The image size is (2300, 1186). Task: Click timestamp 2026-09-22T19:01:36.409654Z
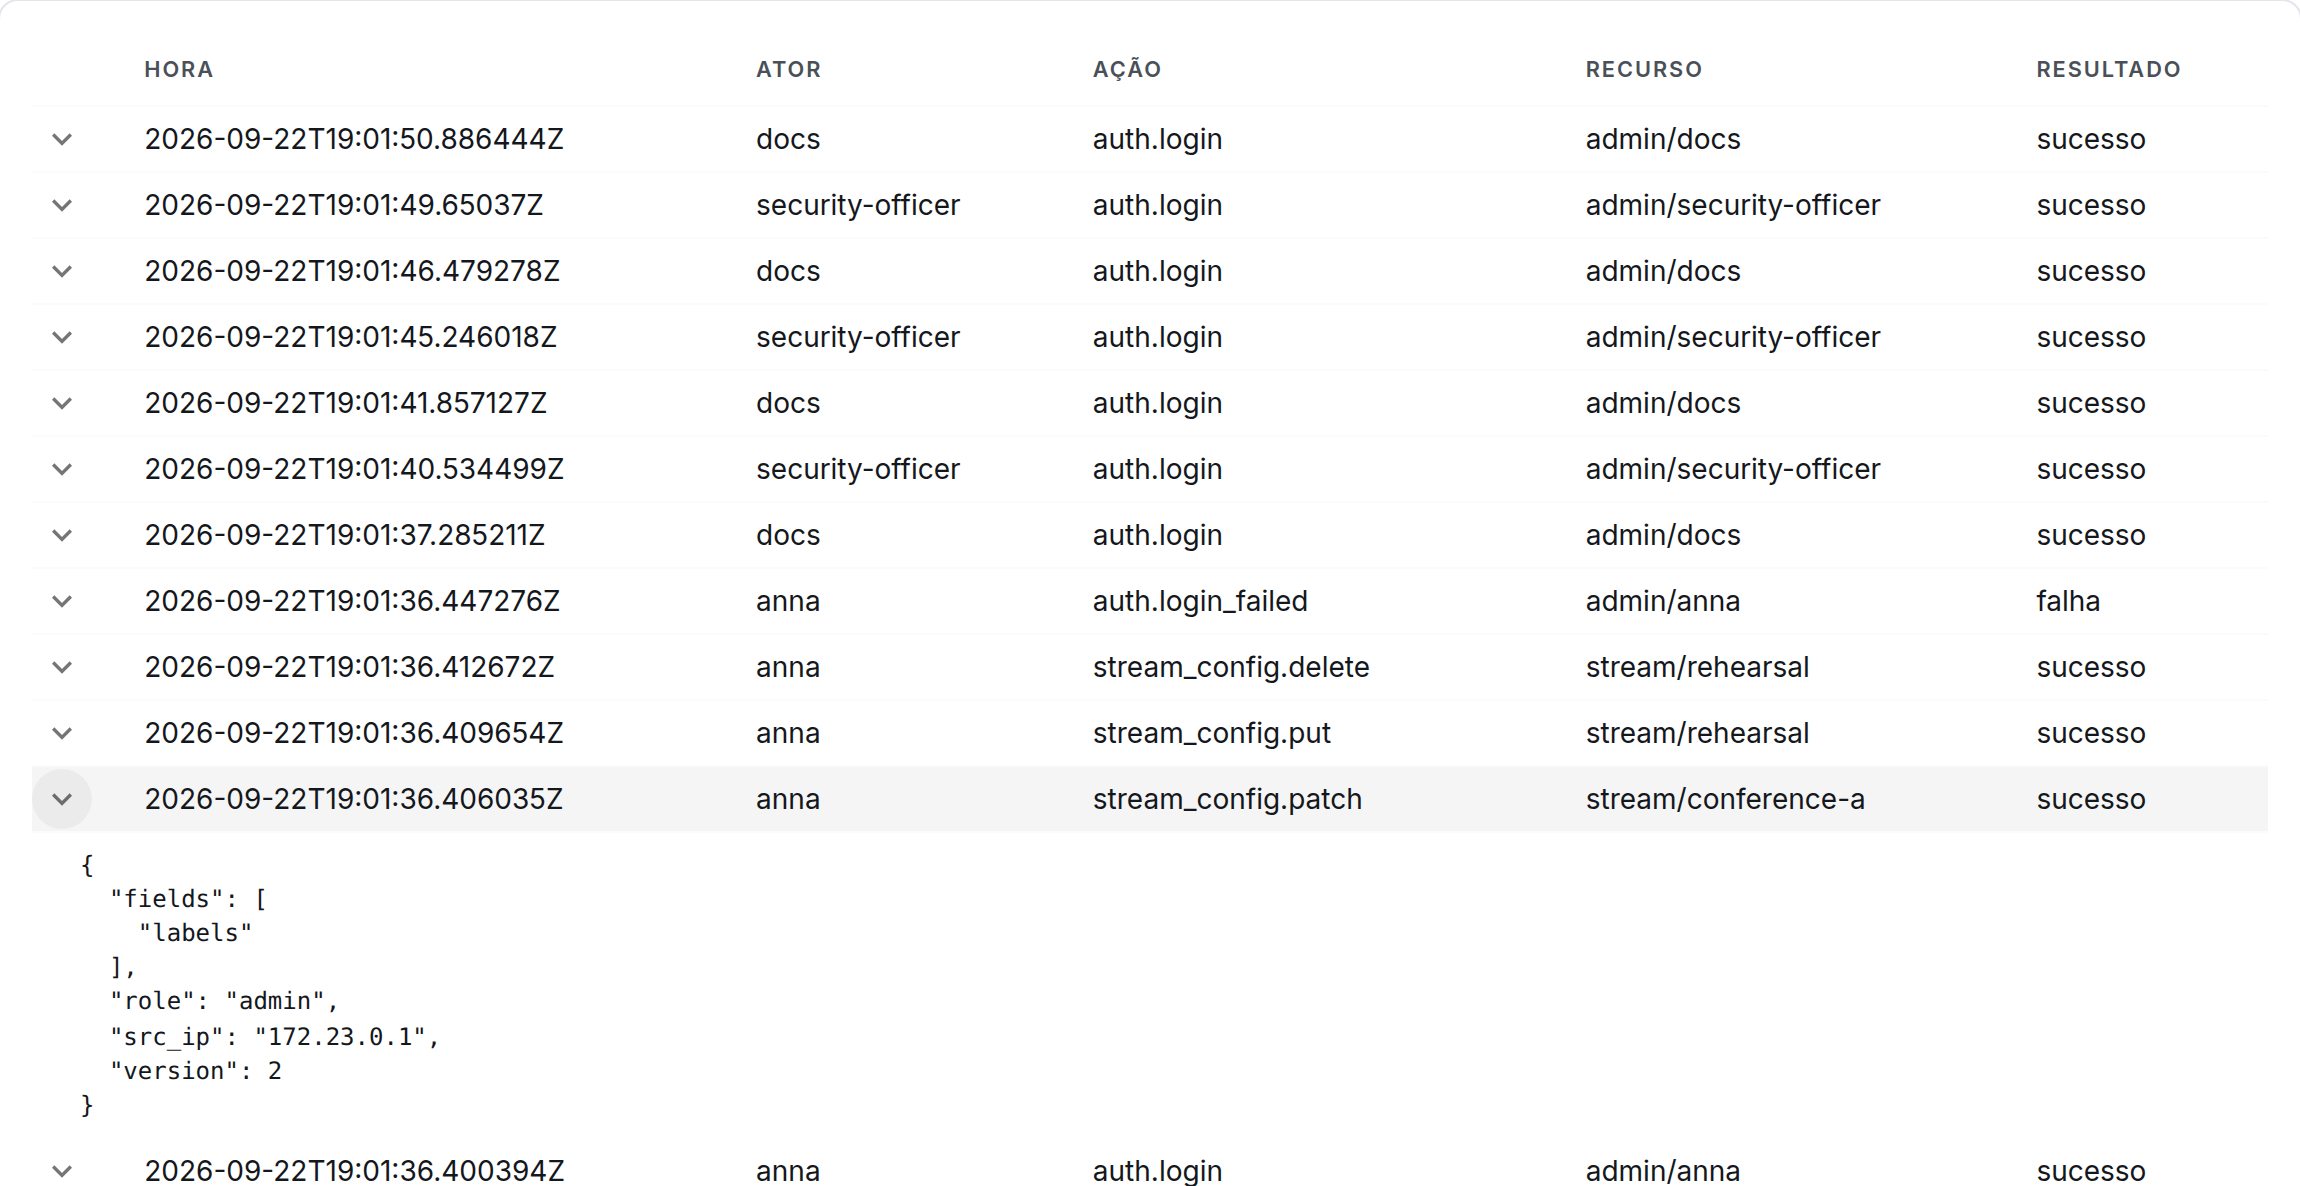point(354,733)
